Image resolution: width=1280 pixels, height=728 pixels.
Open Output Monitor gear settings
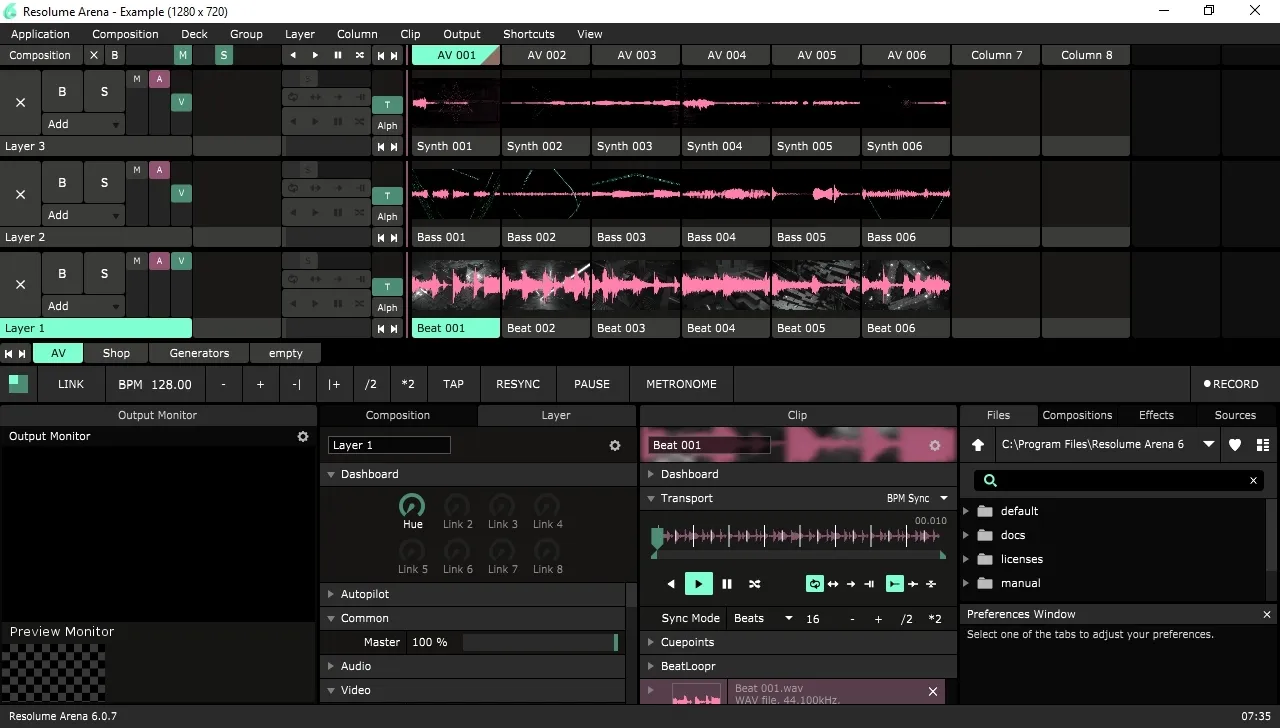(x=303, y=437)
